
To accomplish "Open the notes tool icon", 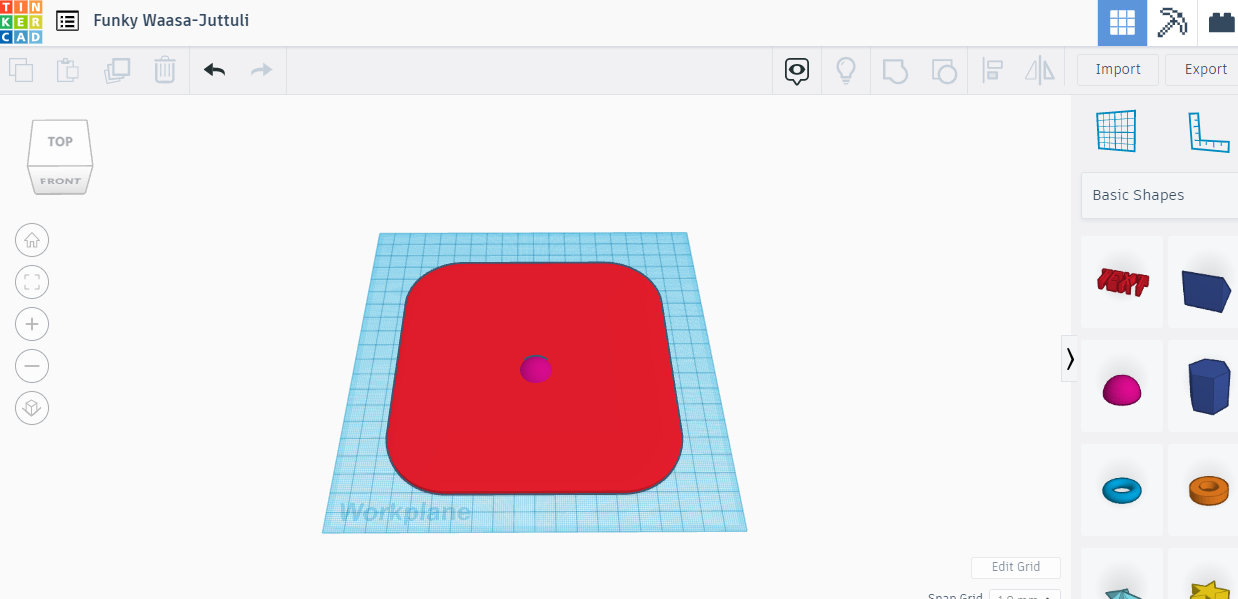I will tap(797, 70).
